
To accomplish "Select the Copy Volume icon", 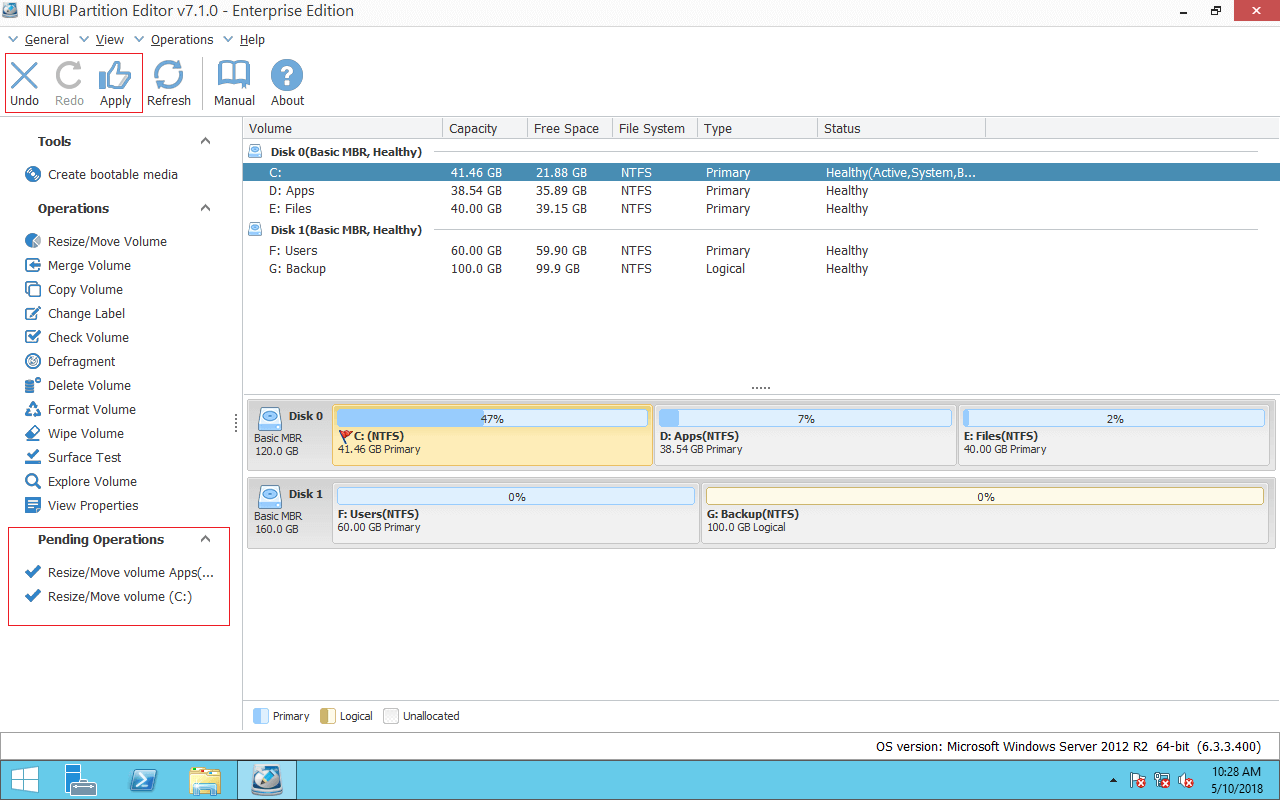I will point(32,289).
